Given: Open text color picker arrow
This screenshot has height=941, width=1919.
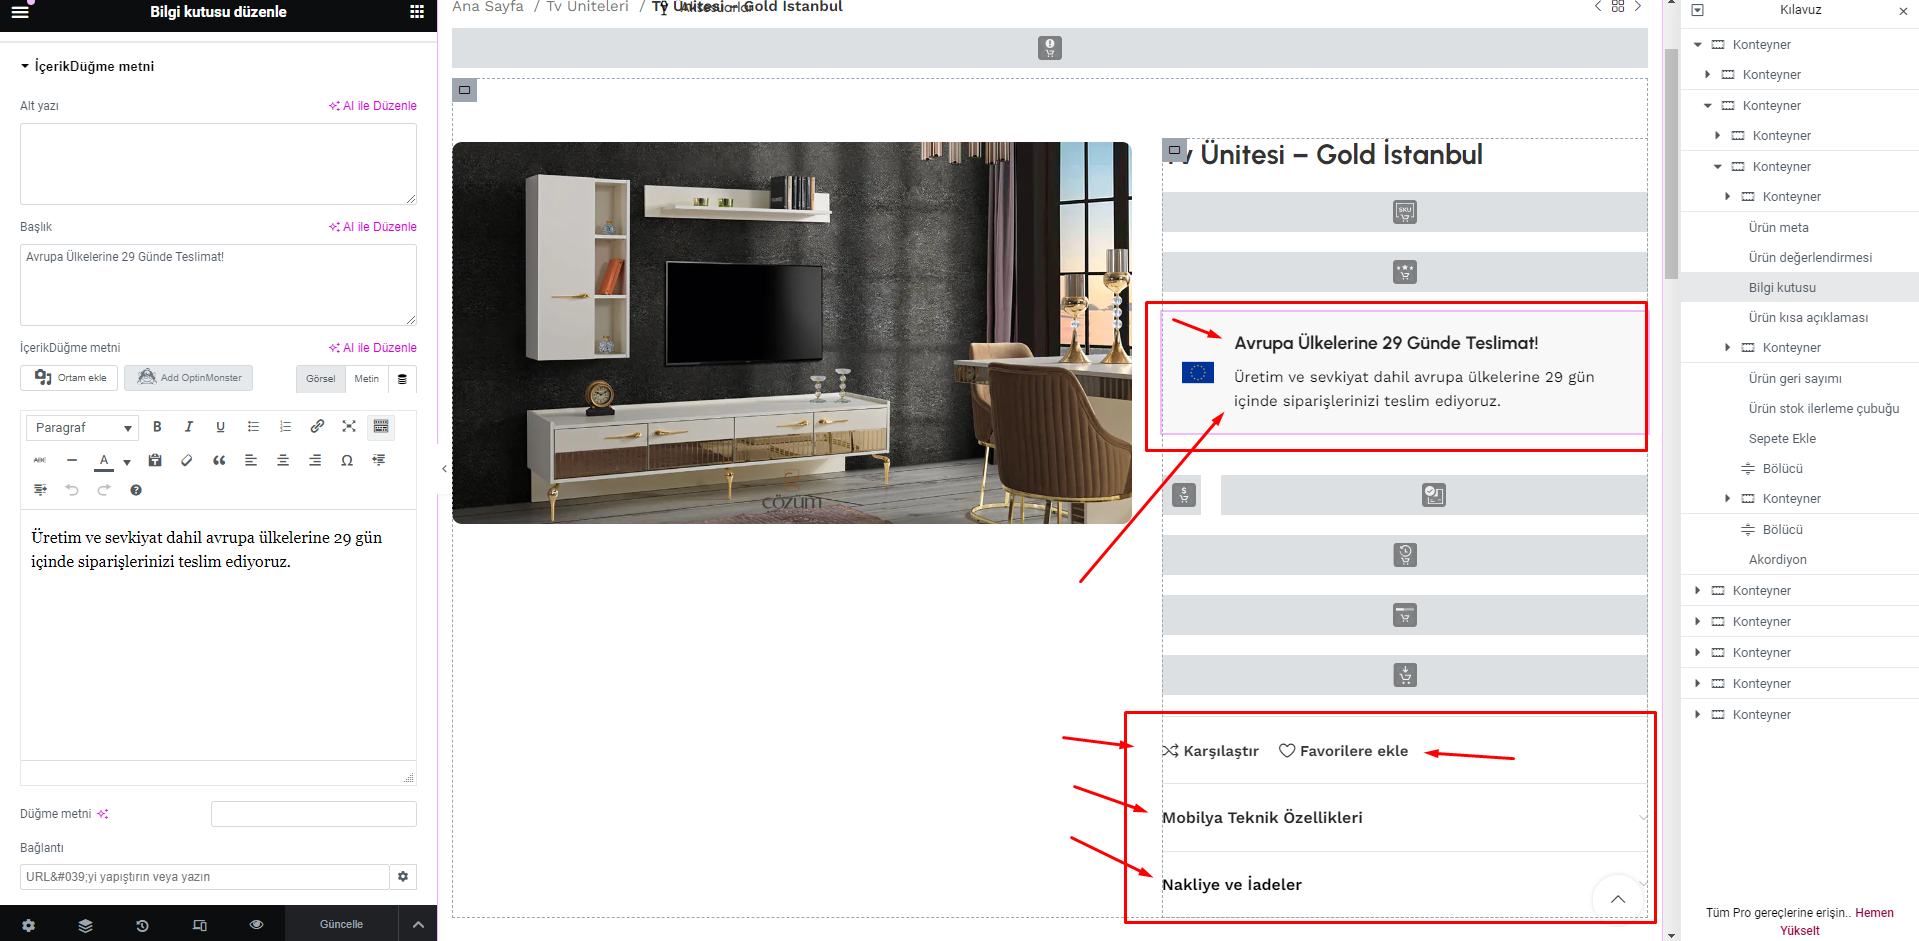Looking at the screenshot, I should point(127,461).
